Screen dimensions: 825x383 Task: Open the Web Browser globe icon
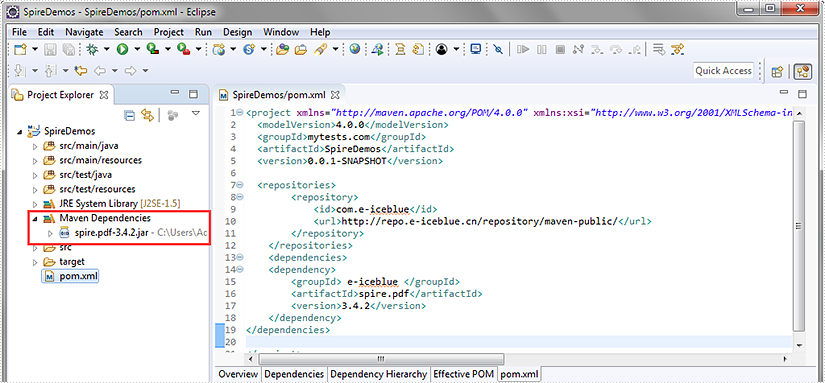[355, 49]
